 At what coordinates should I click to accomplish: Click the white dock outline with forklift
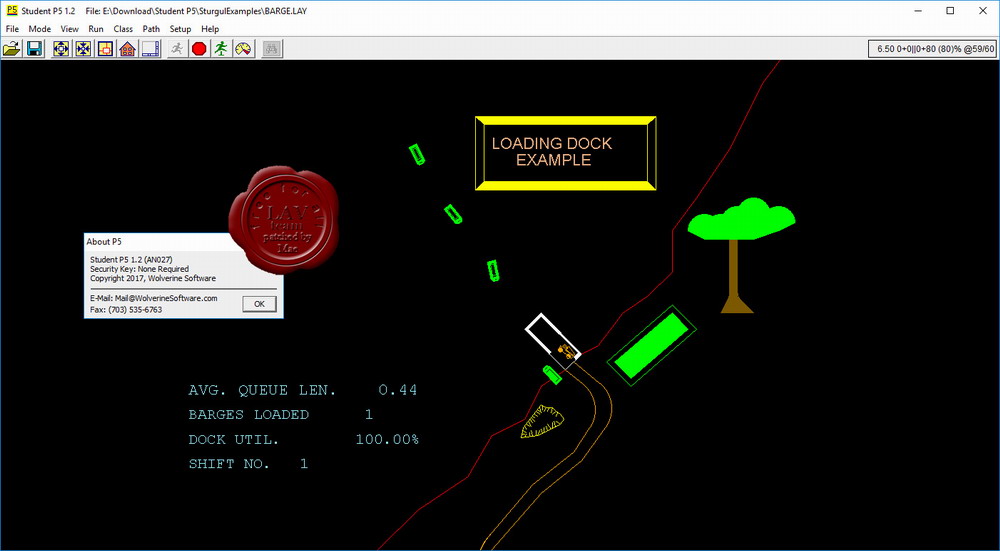(x=553, y=341)
